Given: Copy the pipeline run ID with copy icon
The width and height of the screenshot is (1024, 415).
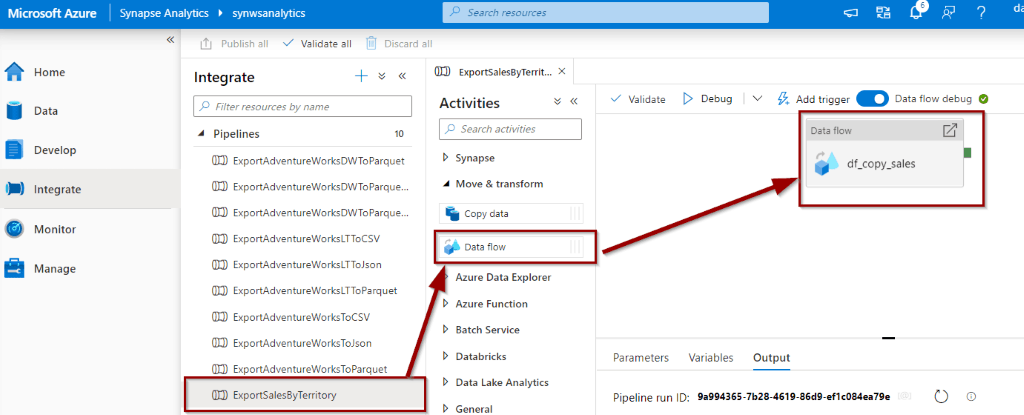Looking at the screenshot, I should click(x=904, y=396).
